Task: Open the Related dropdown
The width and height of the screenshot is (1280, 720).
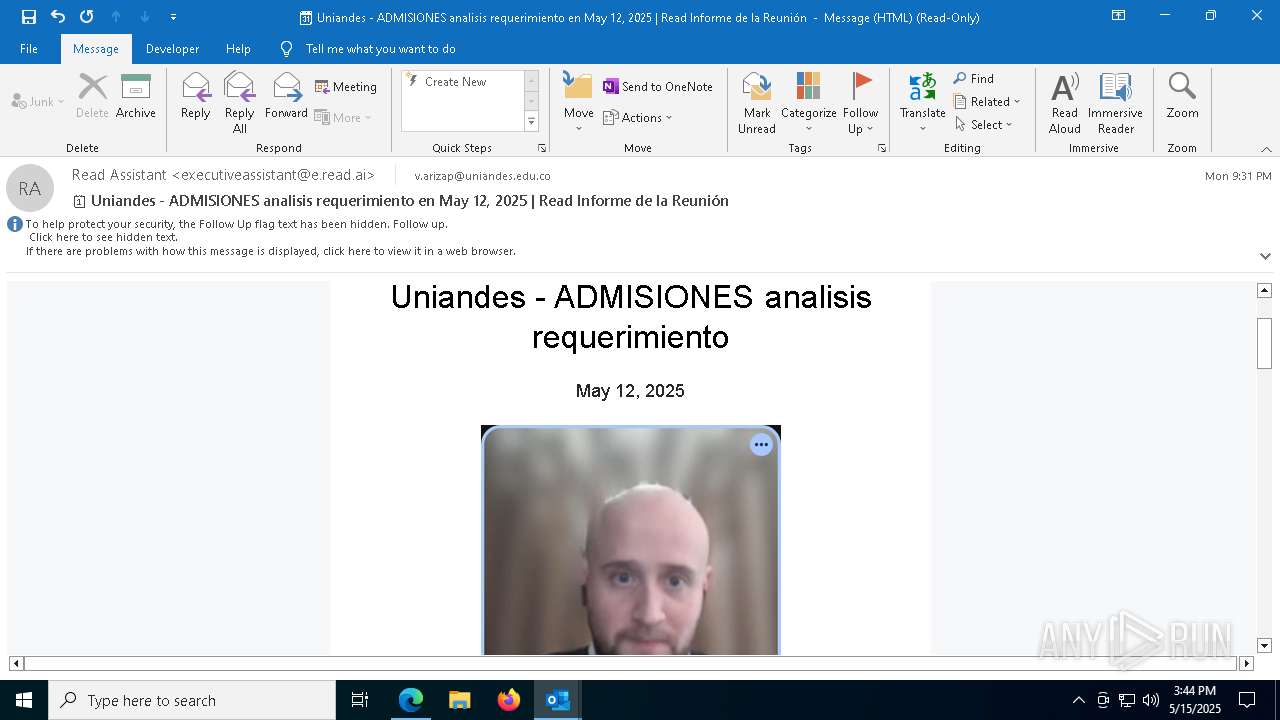Action: [x=987, y=101]
